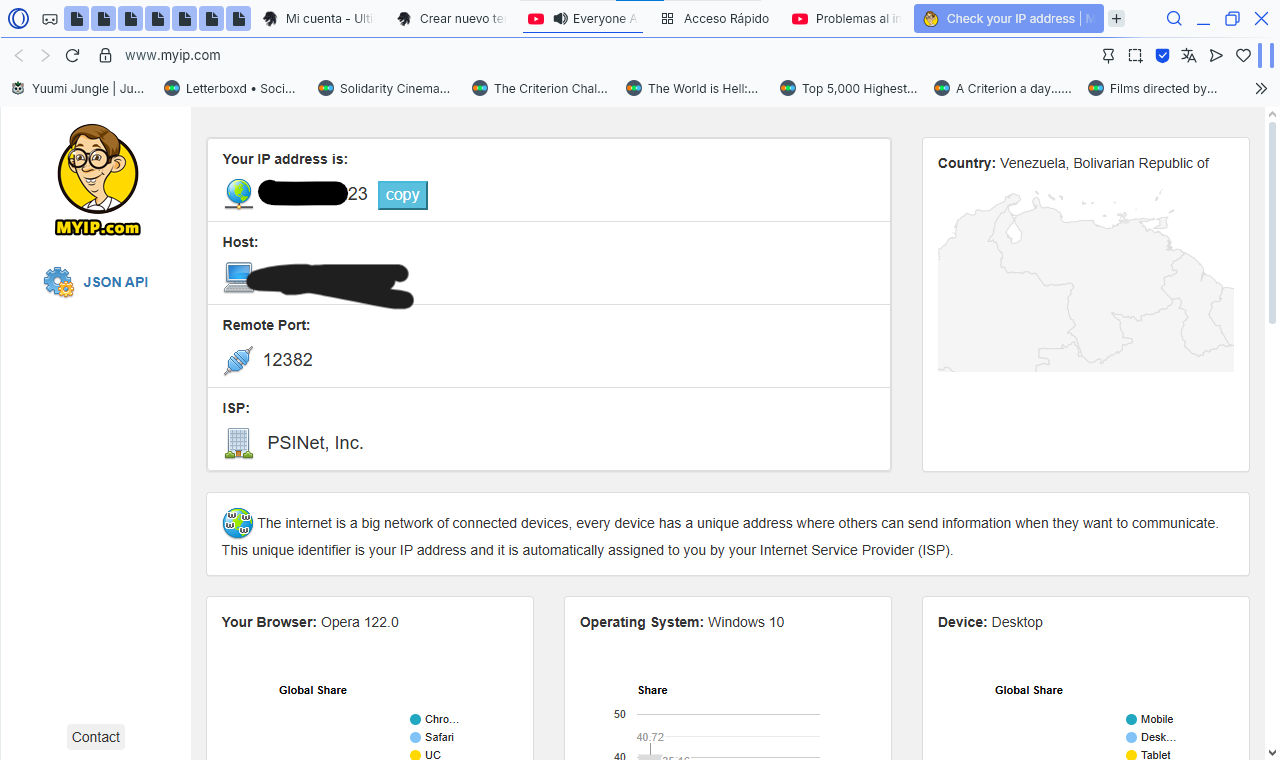
Task: Click the translate page icon
Action: coord(1189,56)
